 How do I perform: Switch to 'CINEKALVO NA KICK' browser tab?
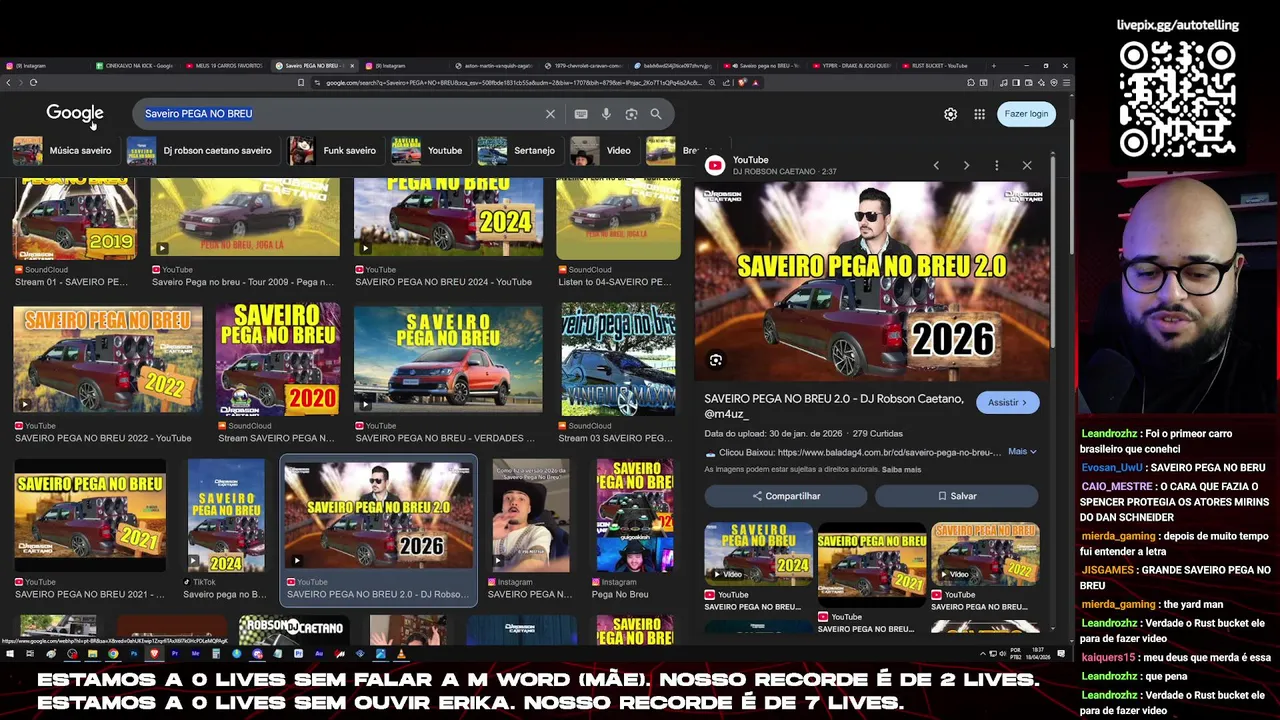click(134, 66)
